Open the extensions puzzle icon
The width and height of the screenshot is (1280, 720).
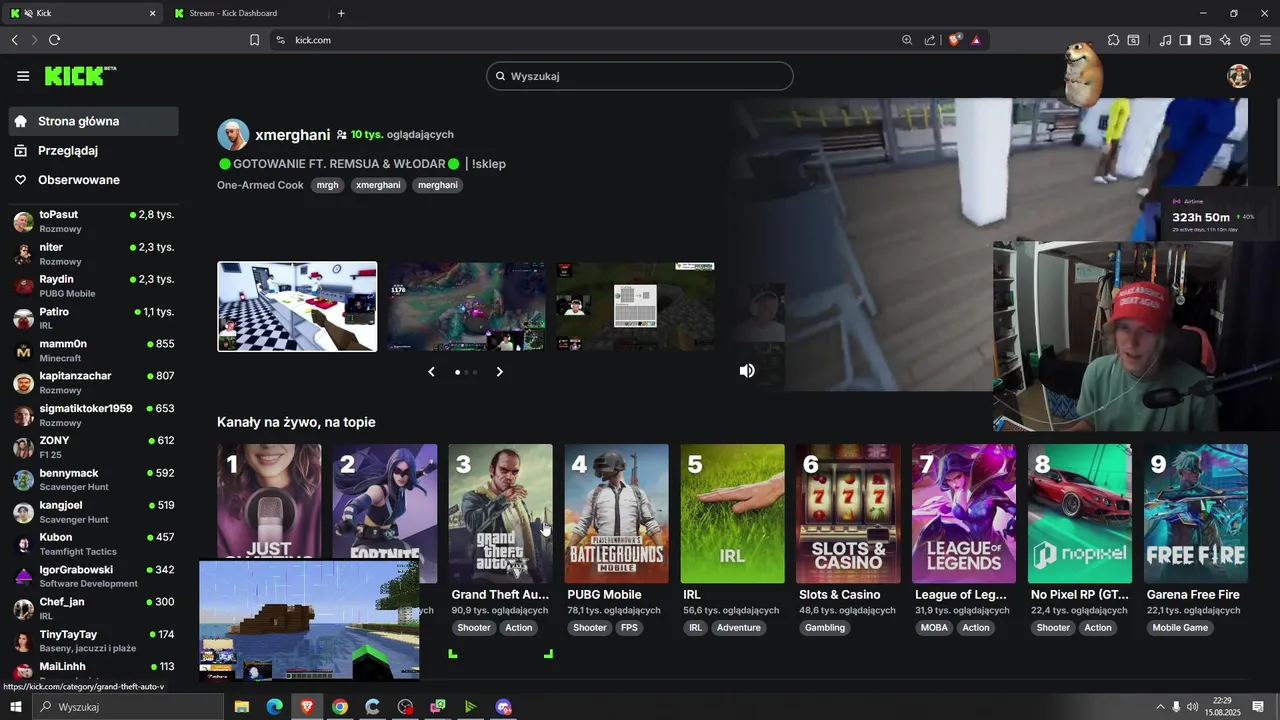[1113, 40]
